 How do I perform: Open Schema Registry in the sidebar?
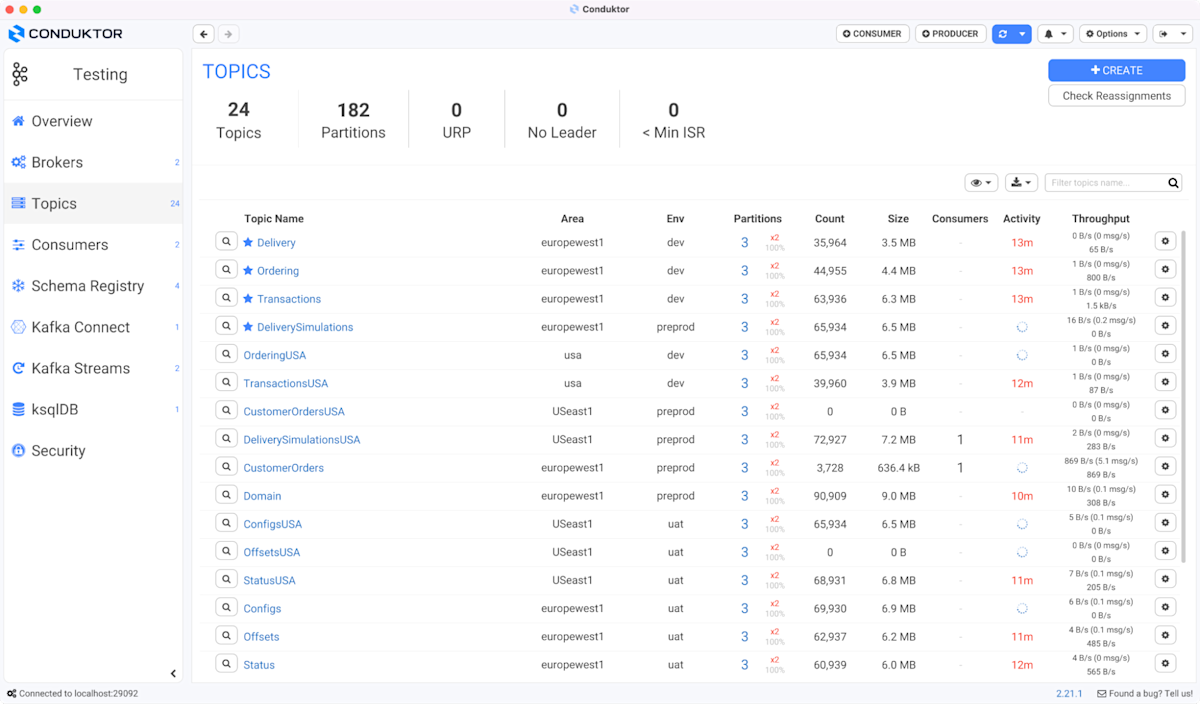(x=93, y=286)
